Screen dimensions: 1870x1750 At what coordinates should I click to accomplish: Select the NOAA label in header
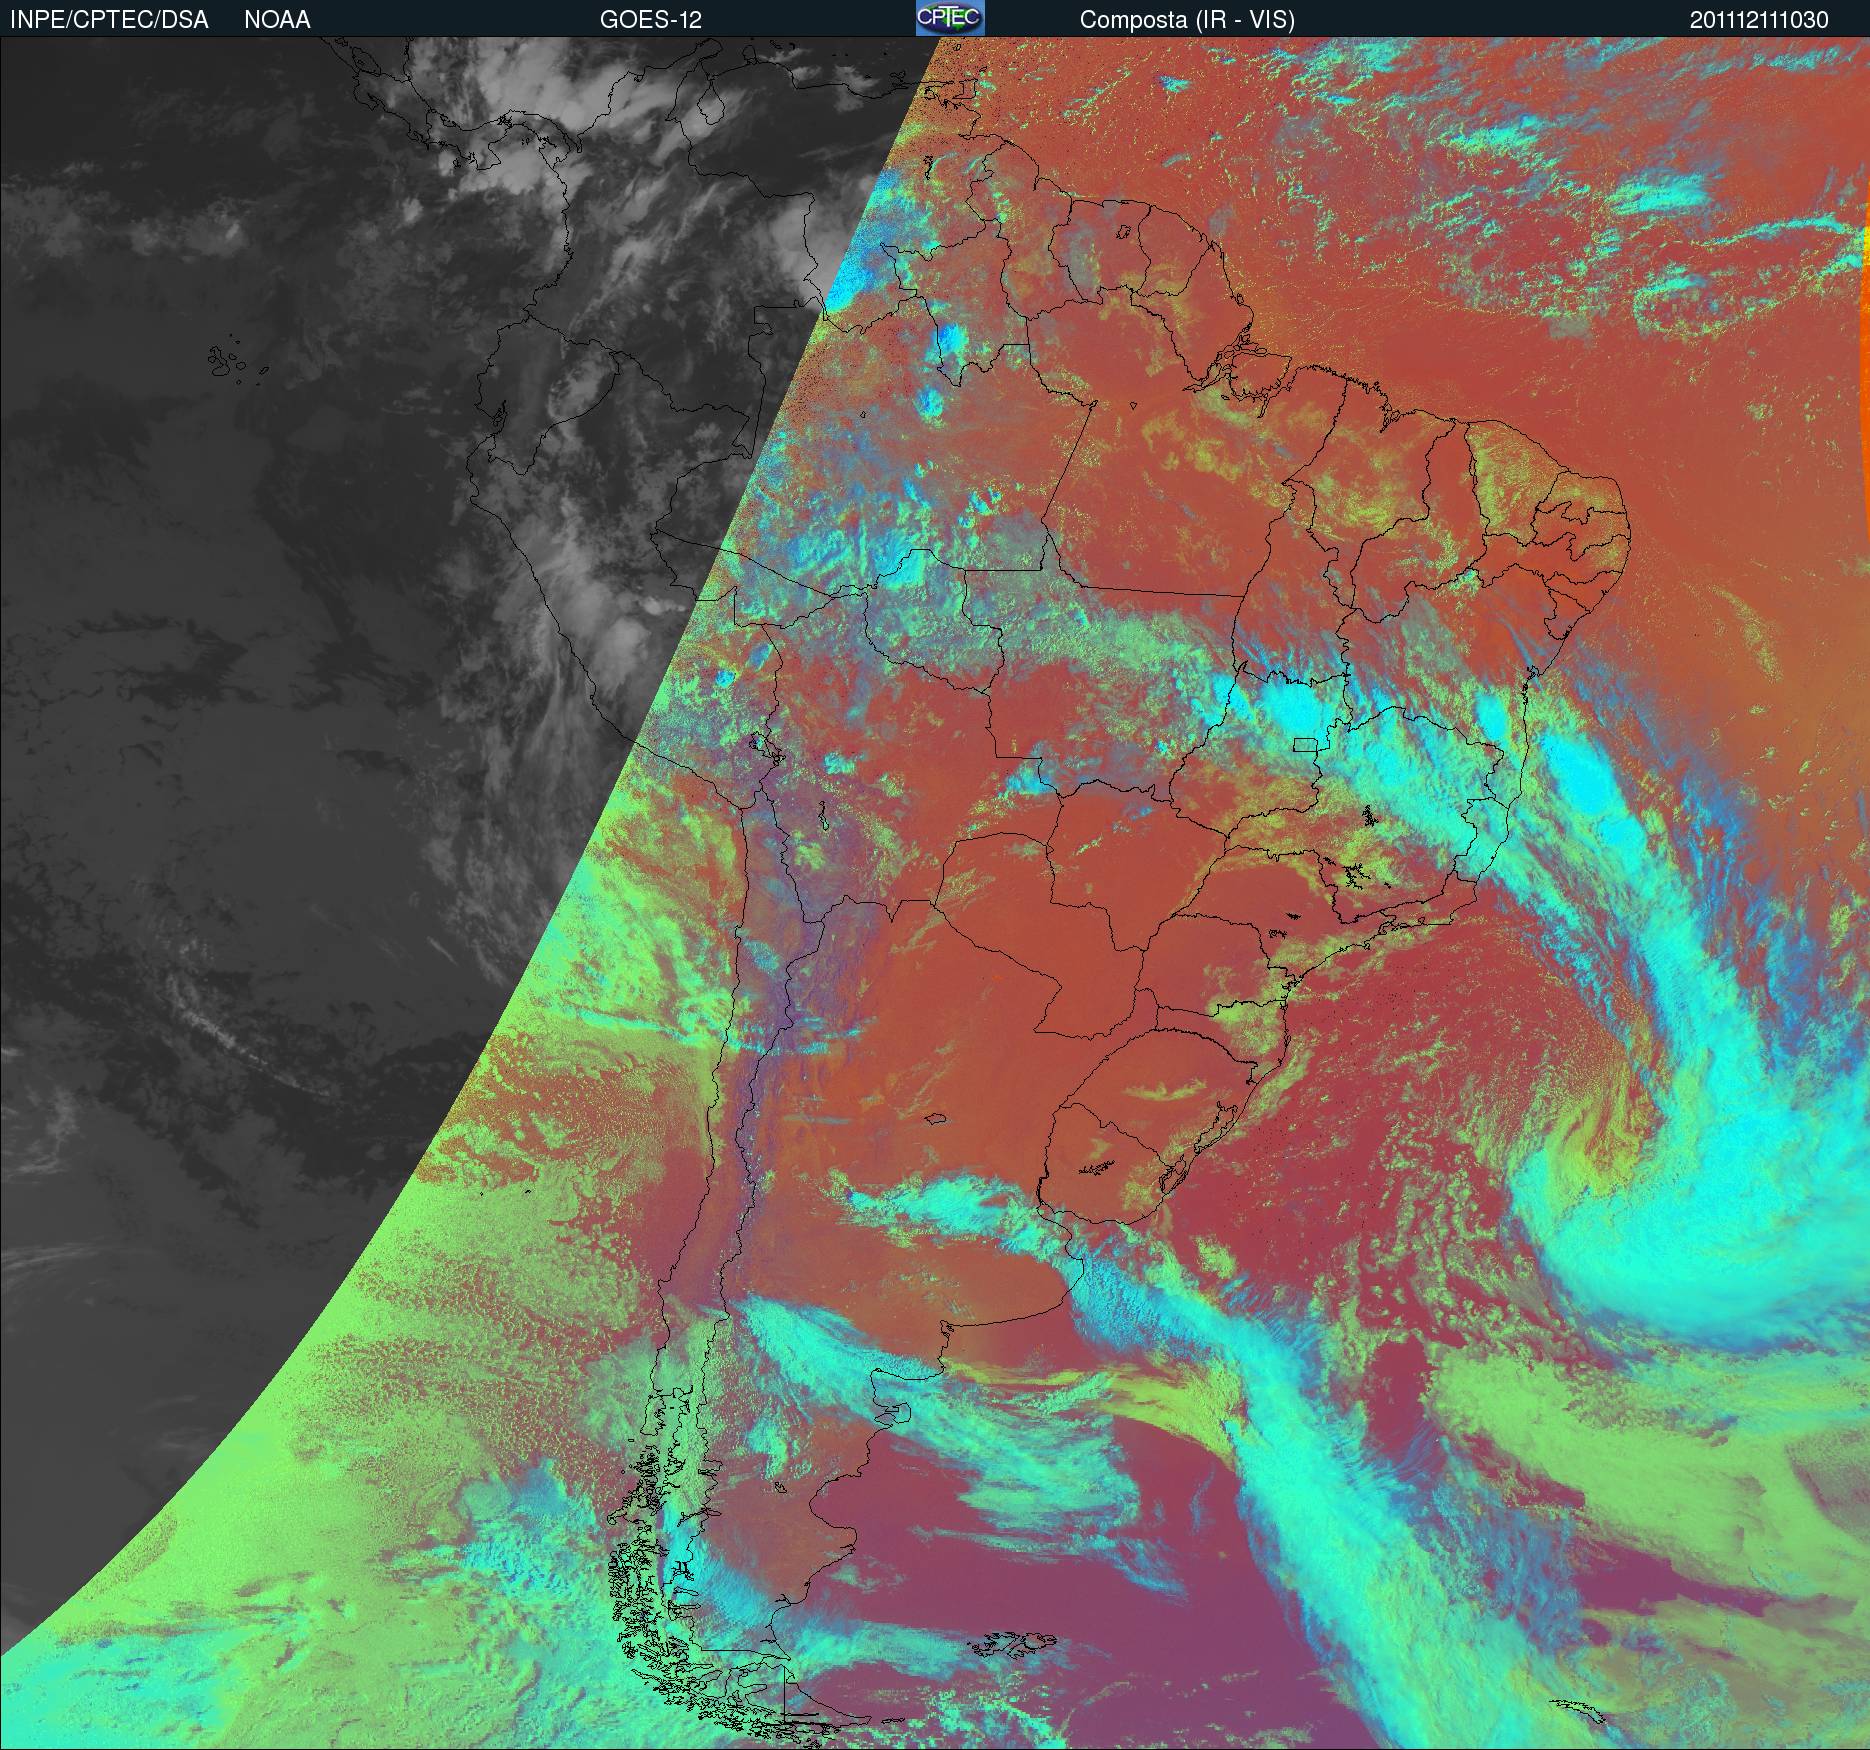(x=277, y=20)
